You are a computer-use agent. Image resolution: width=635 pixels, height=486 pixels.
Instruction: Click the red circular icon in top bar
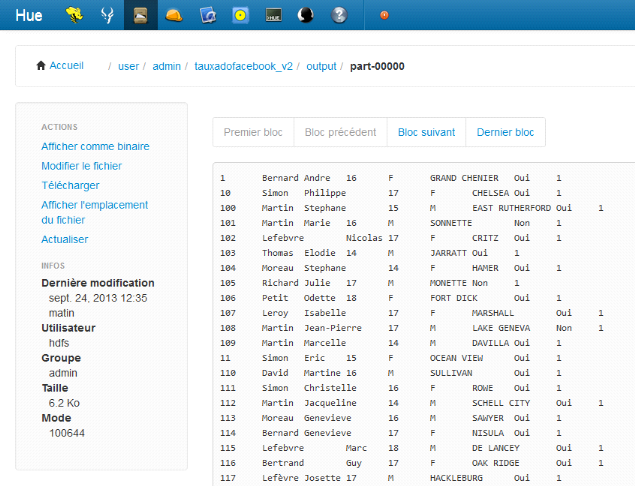(x=384, y=15)
